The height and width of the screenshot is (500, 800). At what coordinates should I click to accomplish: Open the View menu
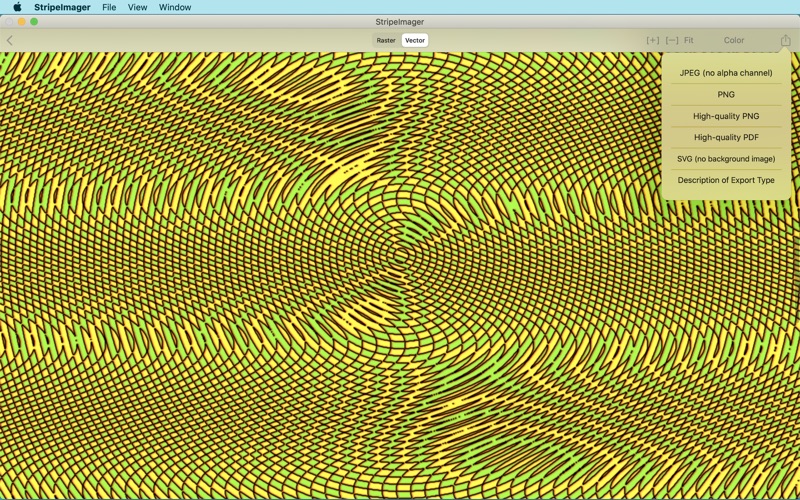click(137, 7)
